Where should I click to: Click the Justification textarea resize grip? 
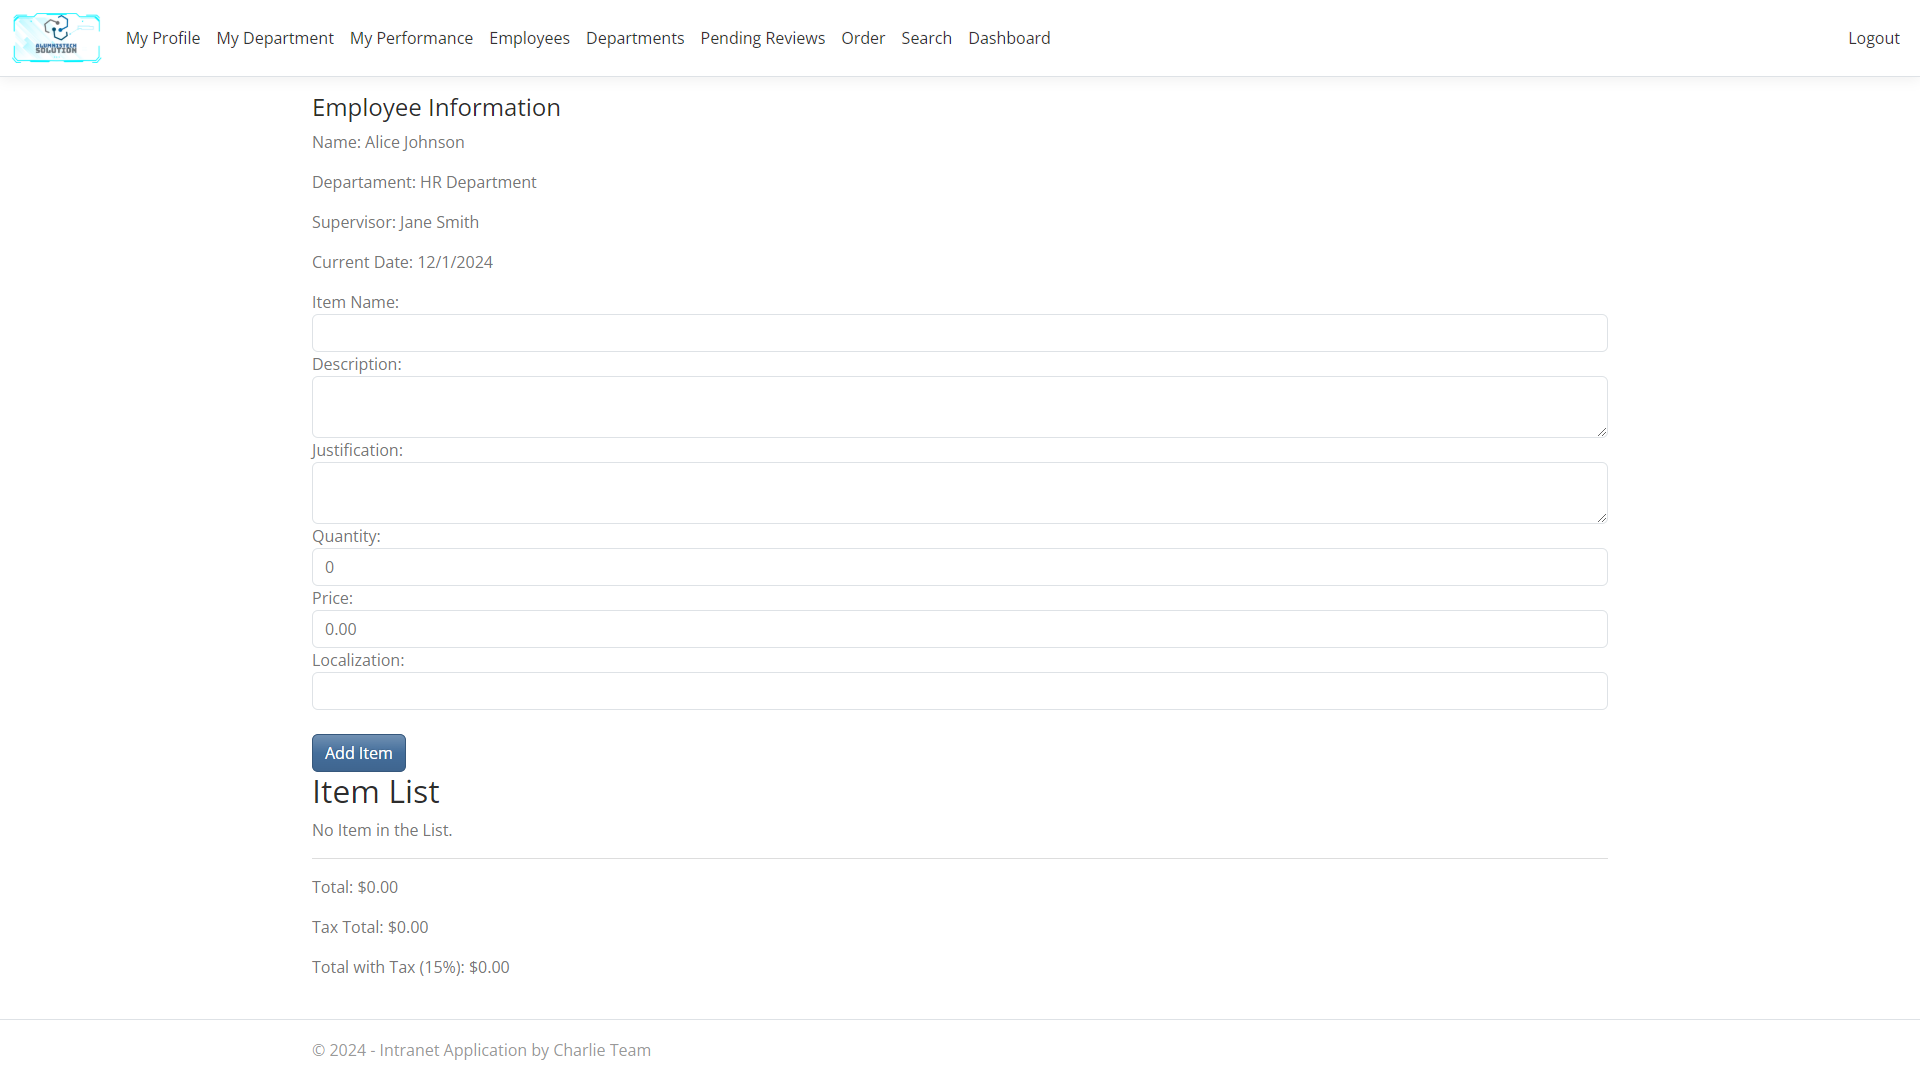(1601, 517)
